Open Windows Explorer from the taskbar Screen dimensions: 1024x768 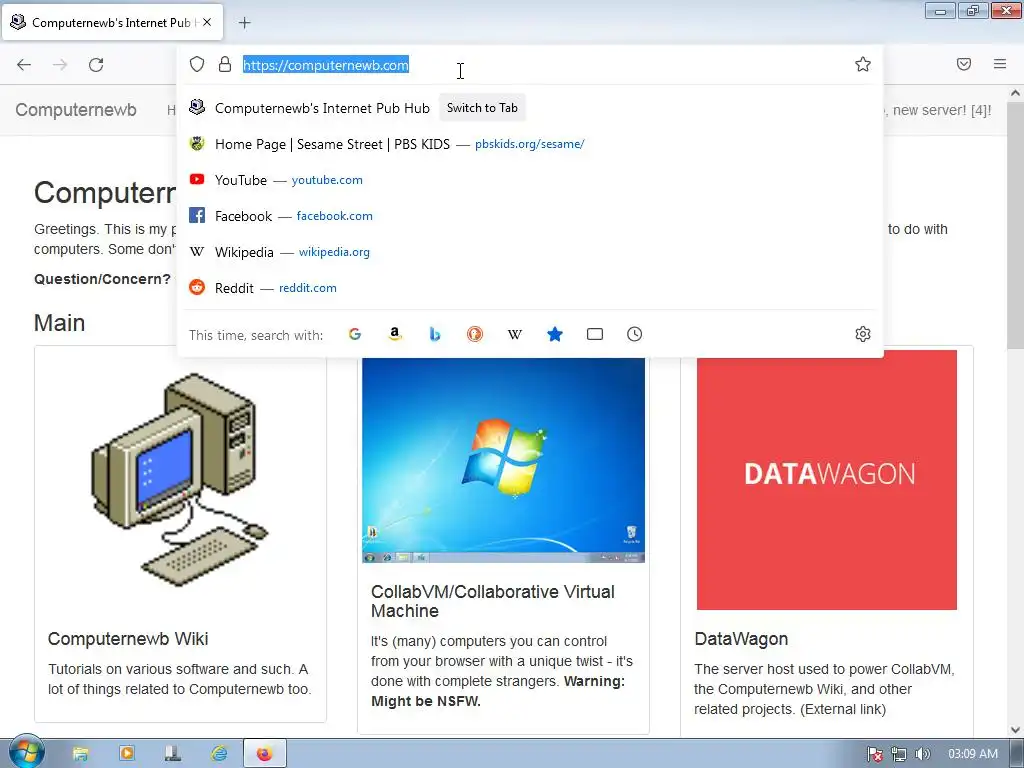click(x=80, y=754)
